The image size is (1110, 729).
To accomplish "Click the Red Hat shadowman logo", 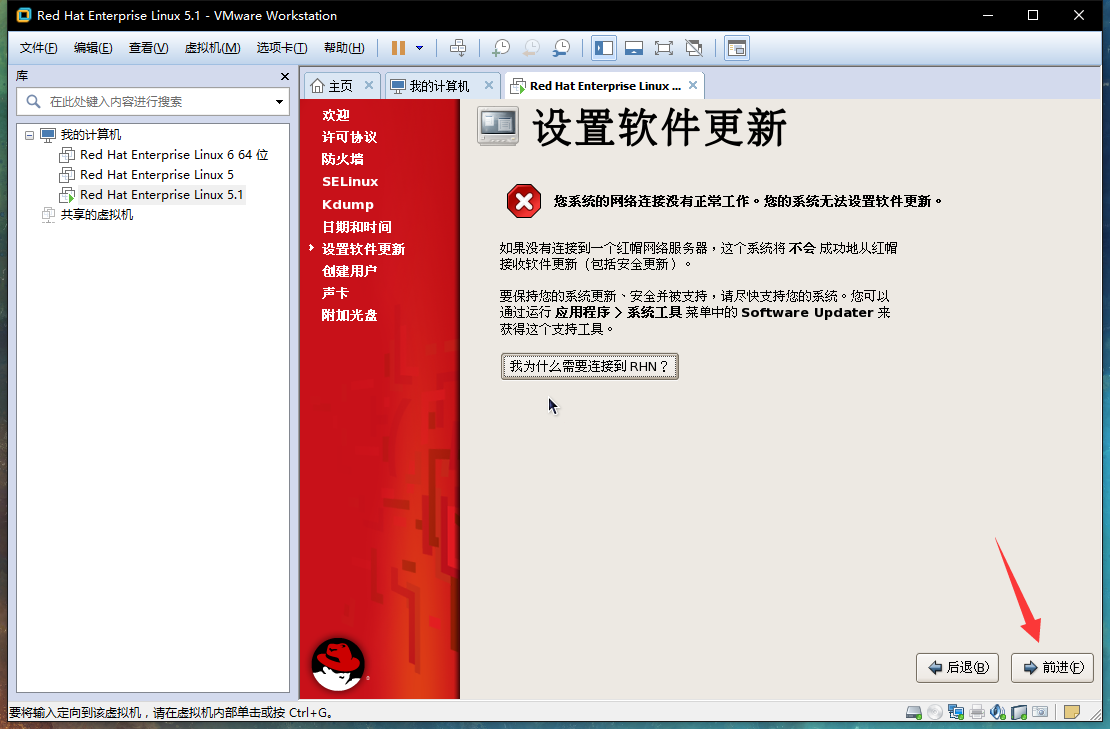I will click(338, 665).
